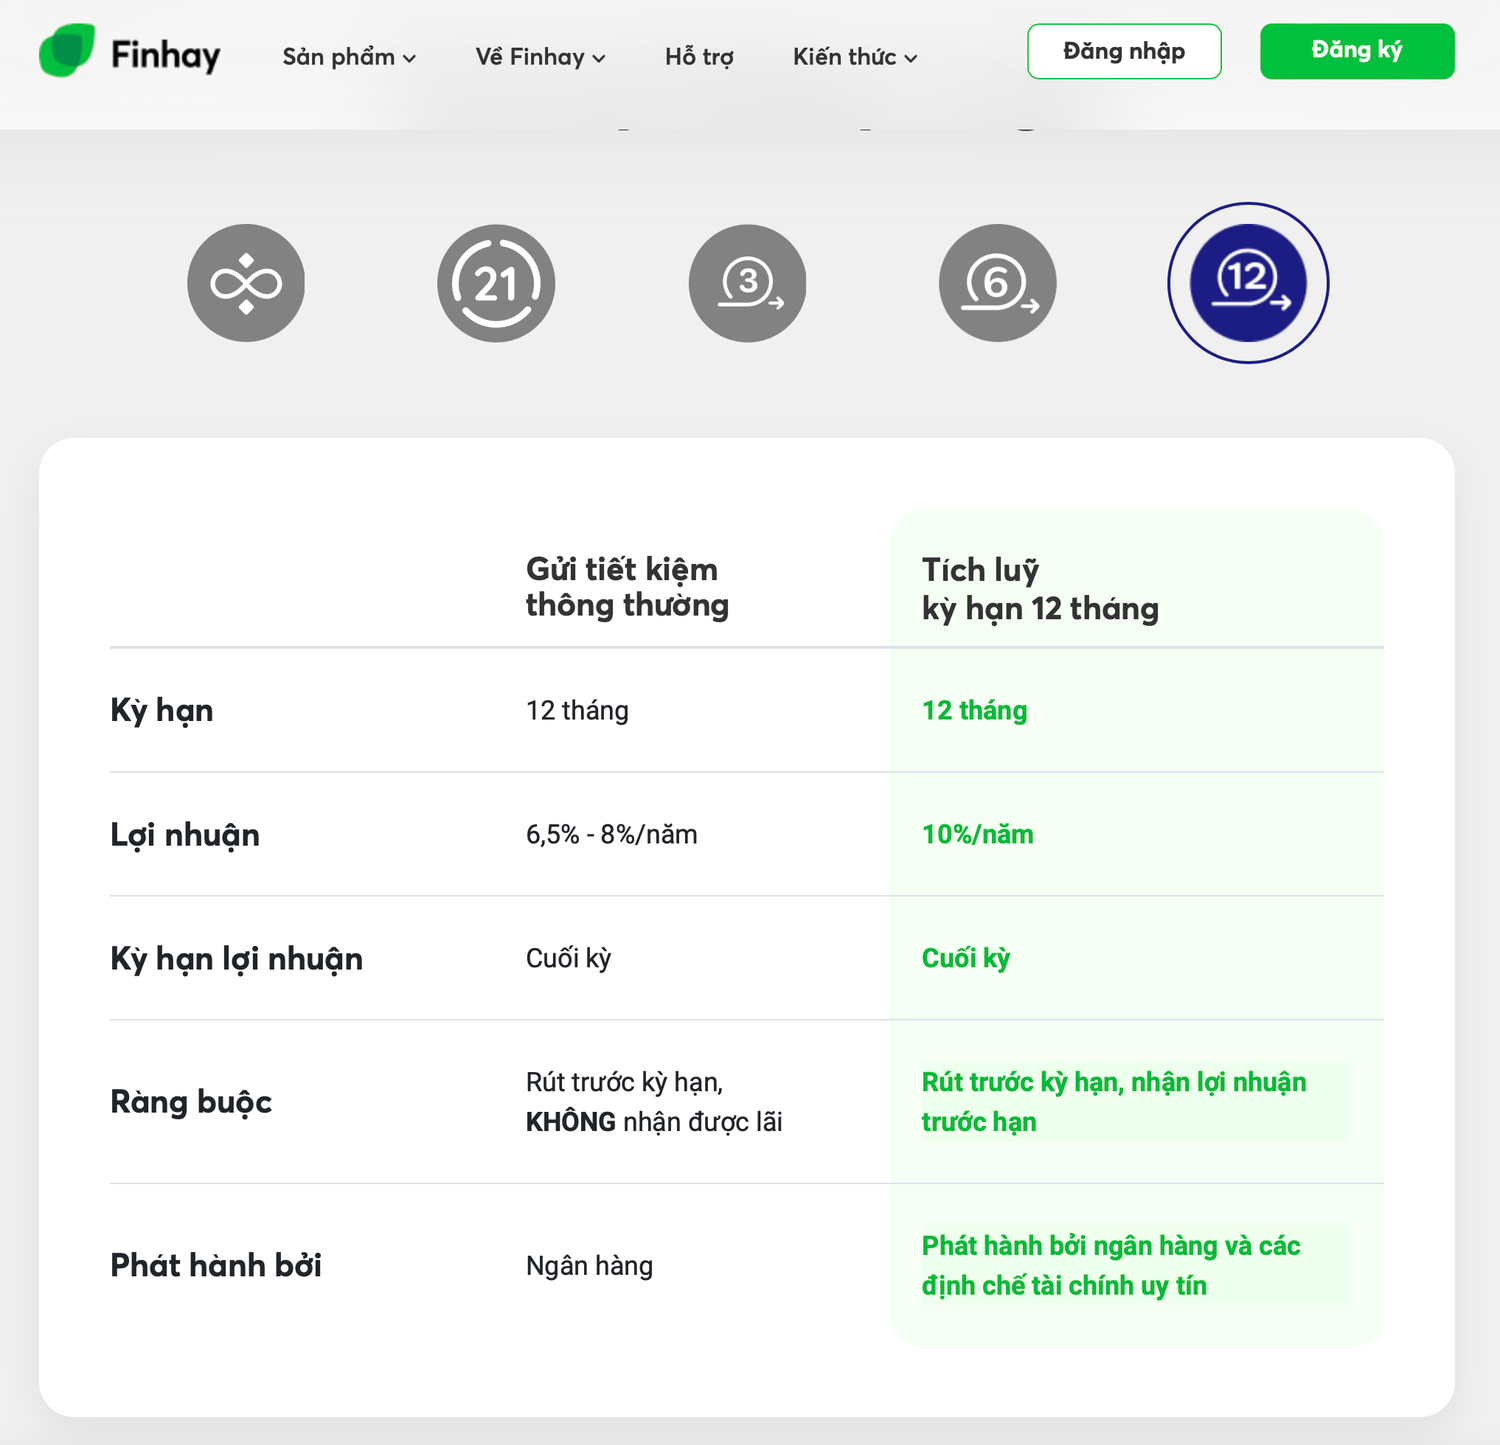
Task: Open the Hỗ trợ menu item
Action: (x=699, y=57)
